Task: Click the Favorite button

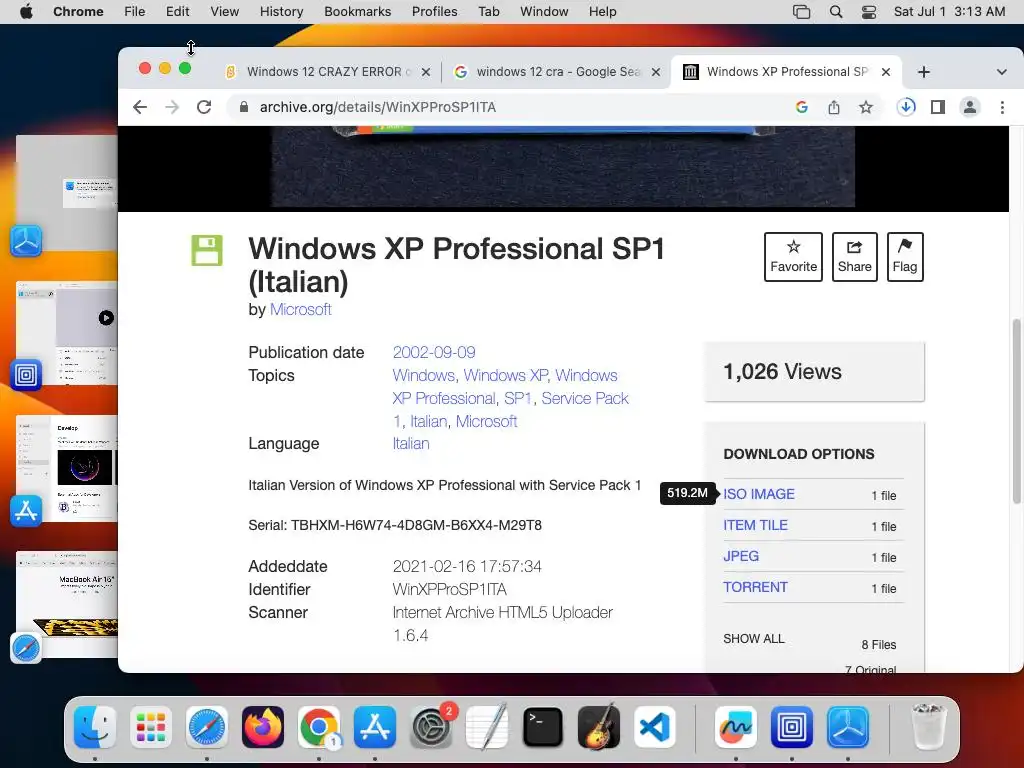Action: pyautogui.click(x=793, y=257)
